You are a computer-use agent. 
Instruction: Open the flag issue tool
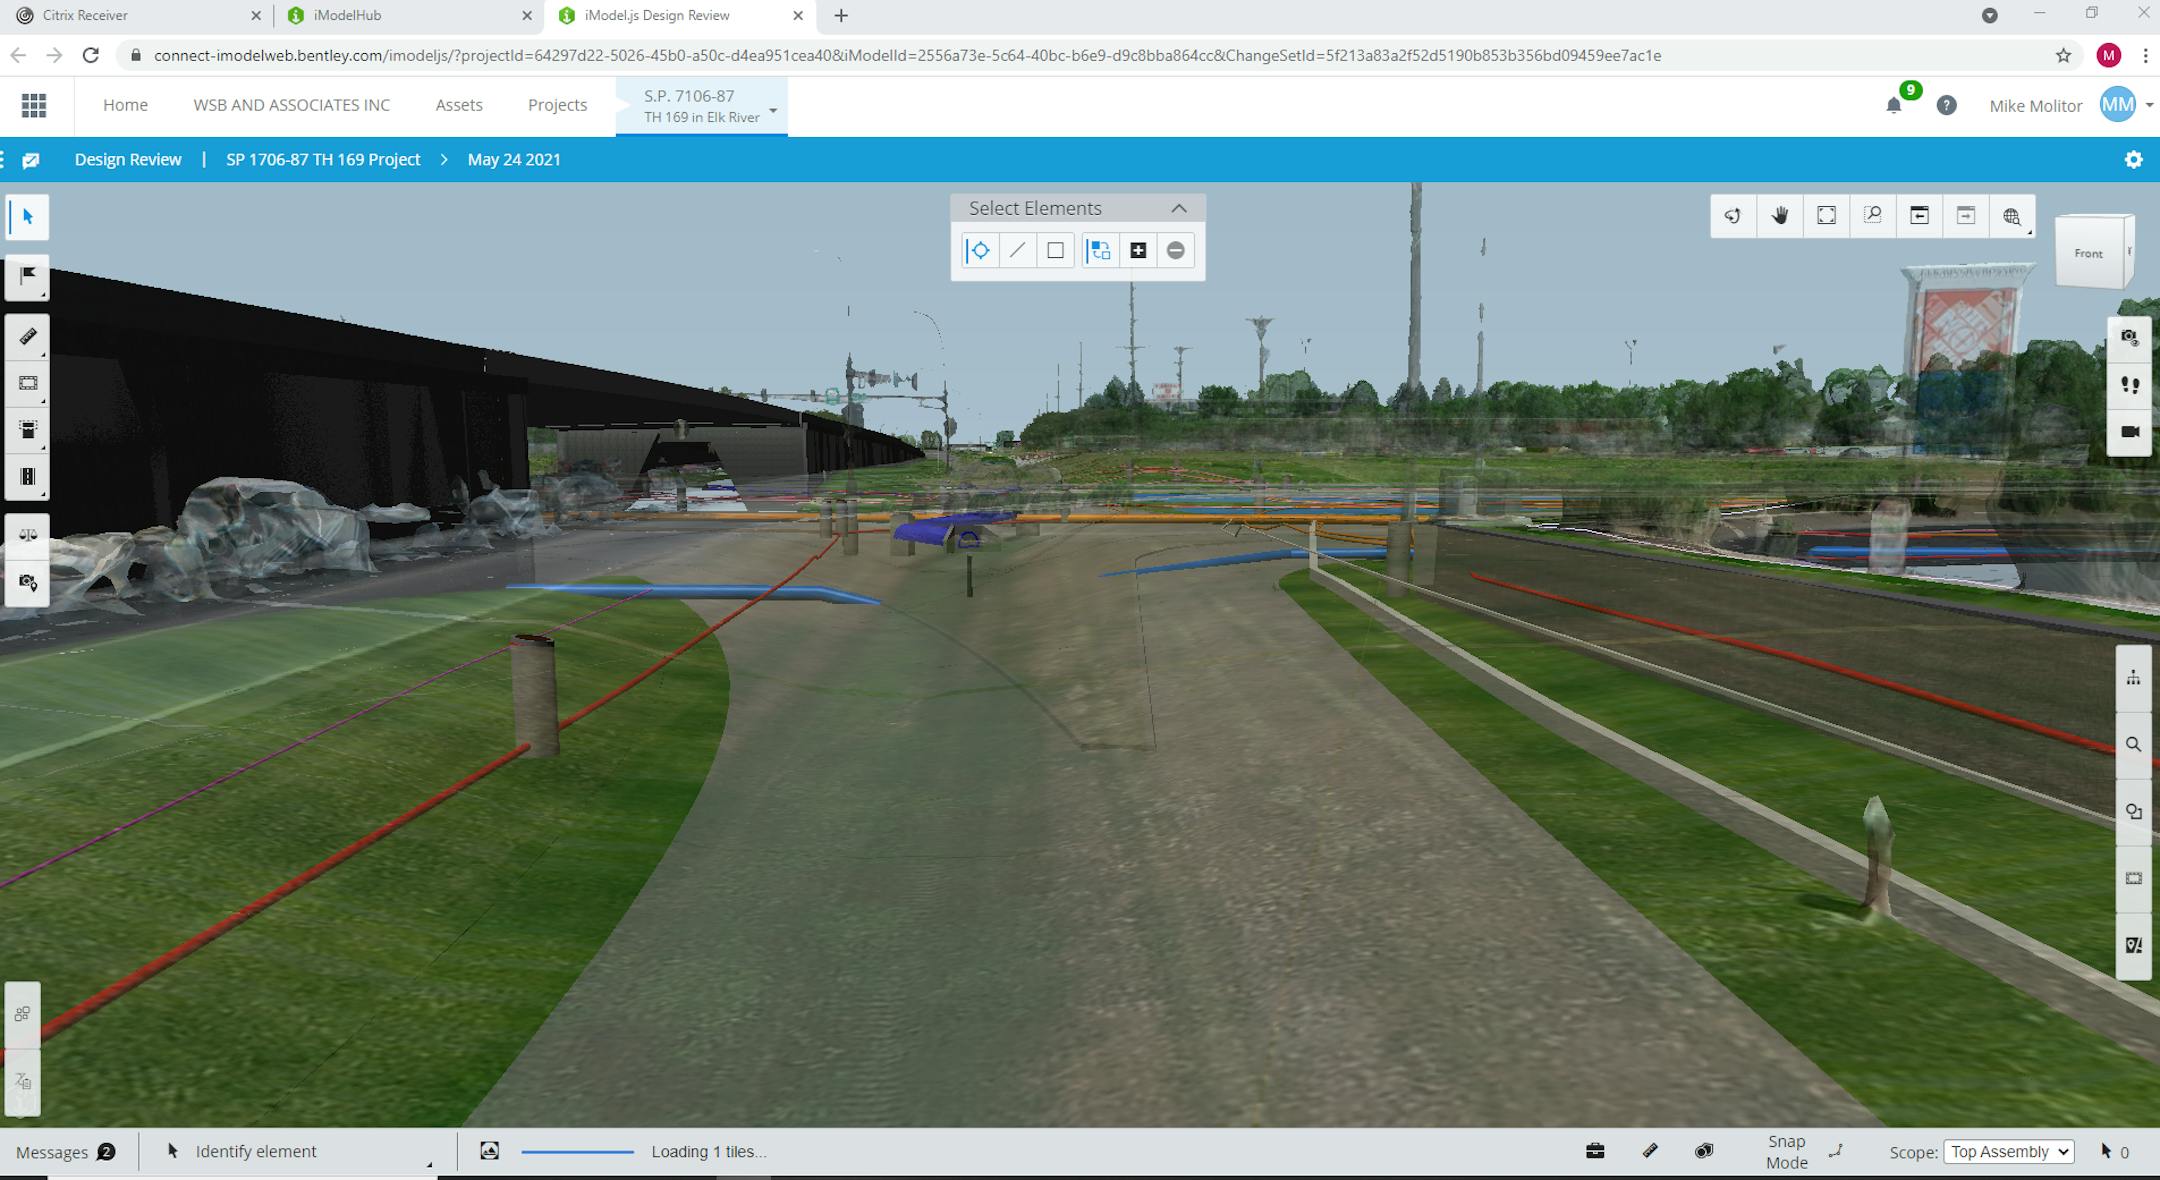coord(27,277)
